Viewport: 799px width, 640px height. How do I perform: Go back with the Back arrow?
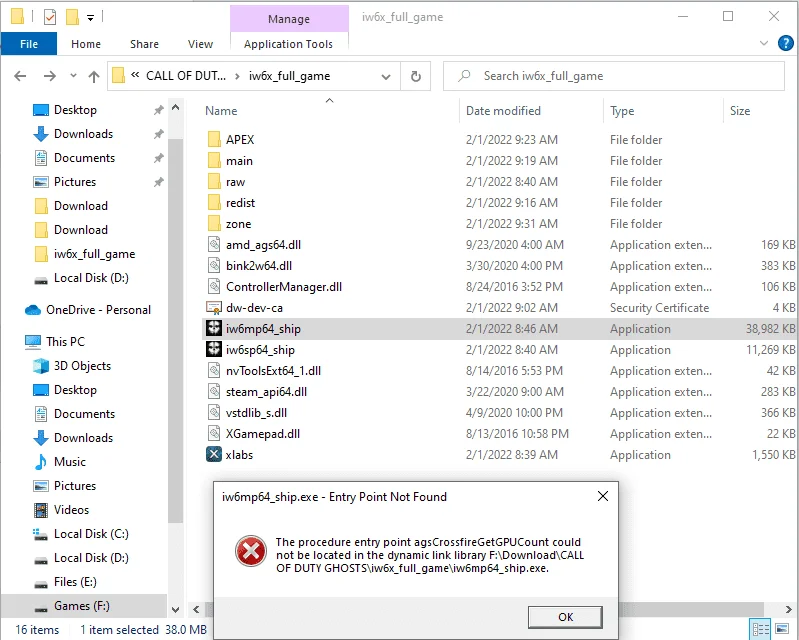[x=20, y=76]
